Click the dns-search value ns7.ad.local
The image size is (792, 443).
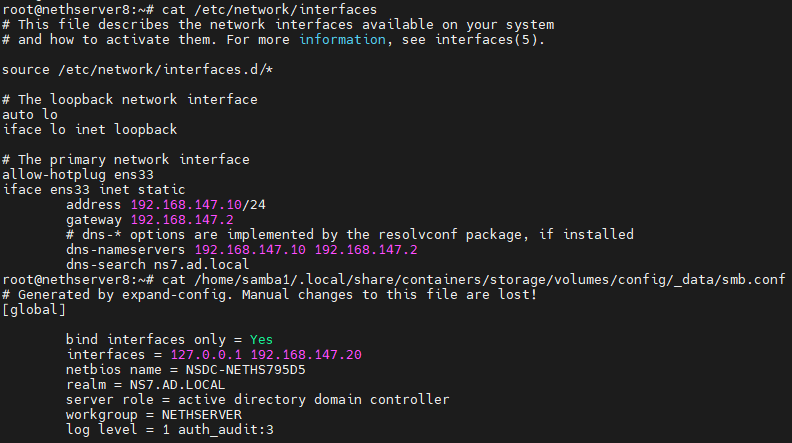pyautogui.click(x=201, y=265)
